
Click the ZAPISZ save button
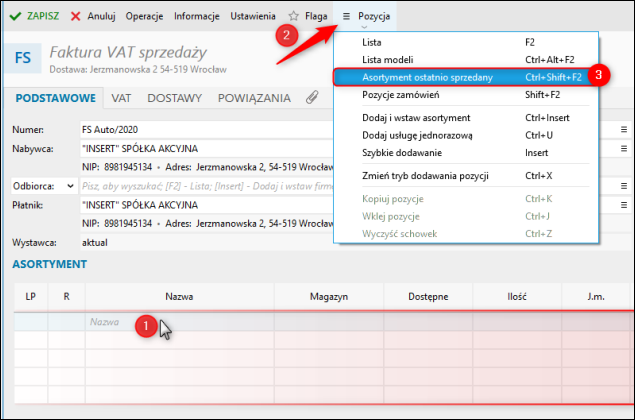pos(34,17)
